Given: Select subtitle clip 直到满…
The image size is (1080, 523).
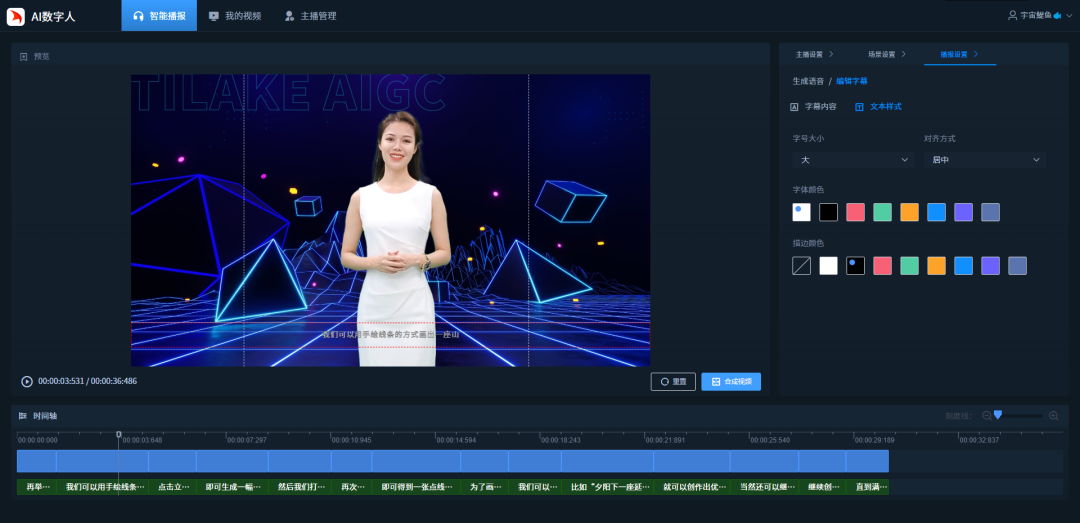Looking at the screenshot, I should [868, 487].
